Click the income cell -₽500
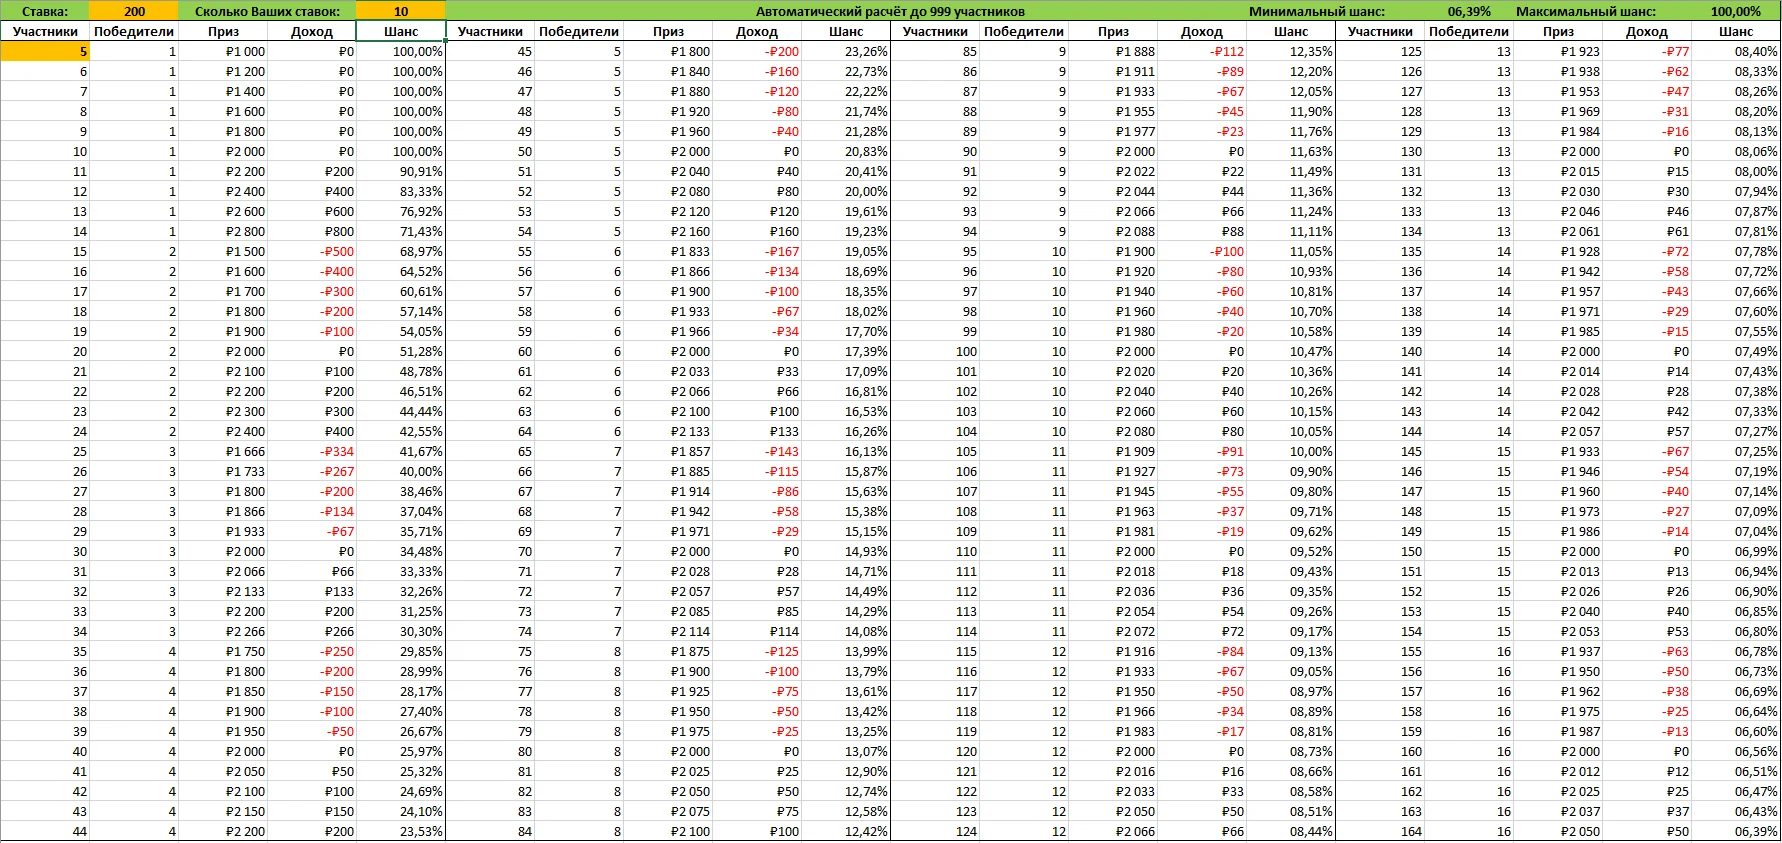 click(312, 251)
